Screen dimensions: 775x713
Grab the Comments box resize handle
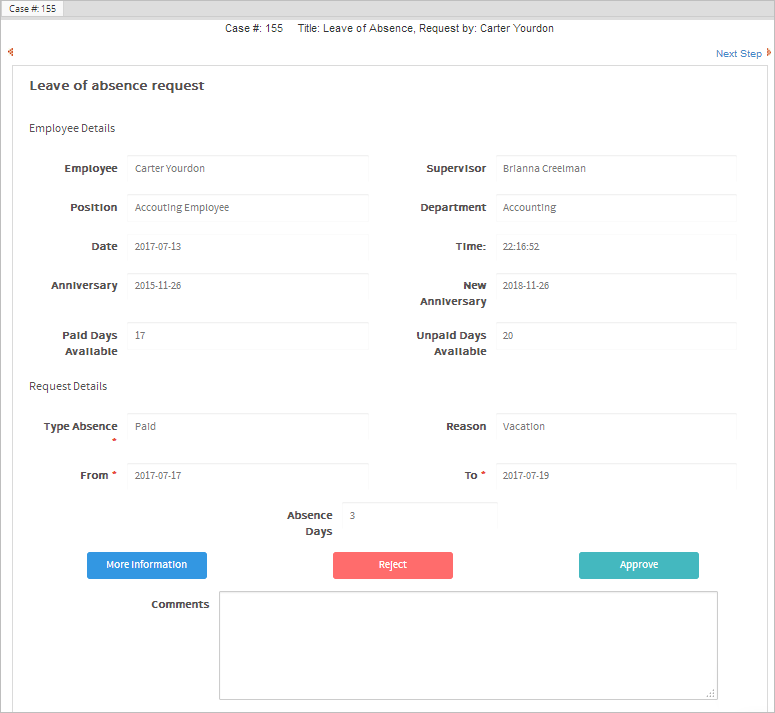point(711,693)
